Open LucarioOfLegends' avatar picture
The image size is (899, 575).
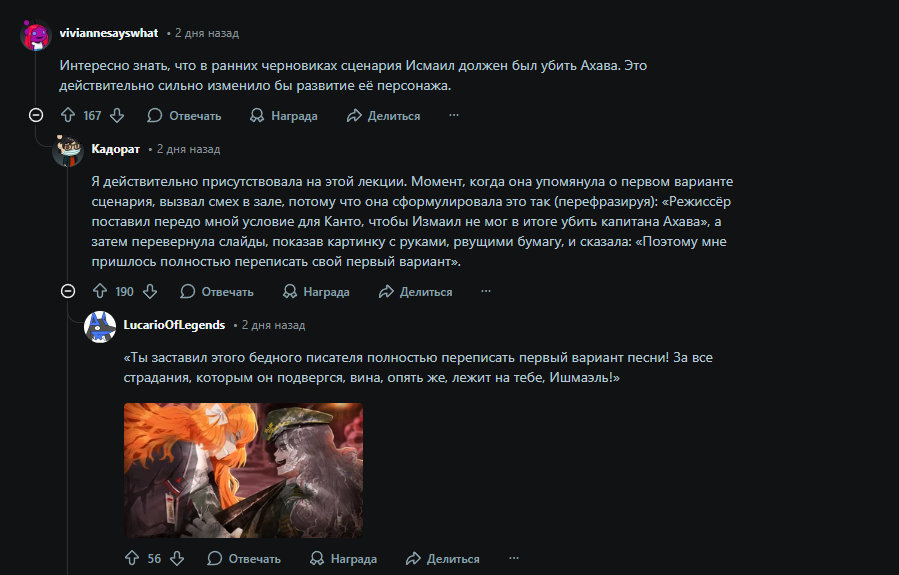click(x=100, y=327)
